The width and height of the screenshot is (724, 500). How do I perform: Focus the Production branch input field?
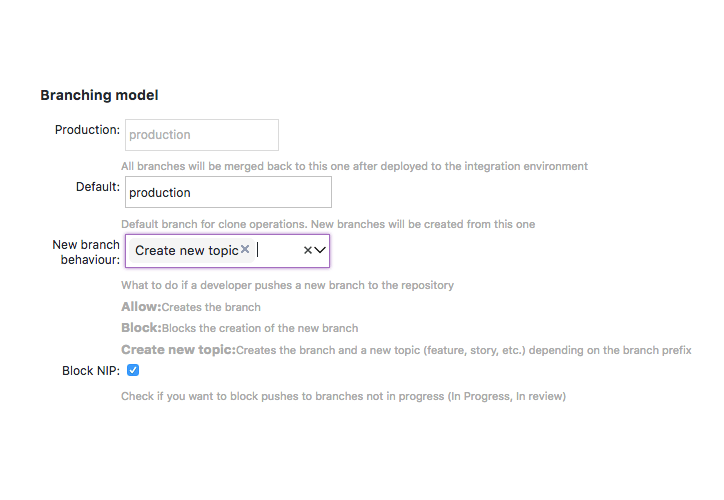202,135
